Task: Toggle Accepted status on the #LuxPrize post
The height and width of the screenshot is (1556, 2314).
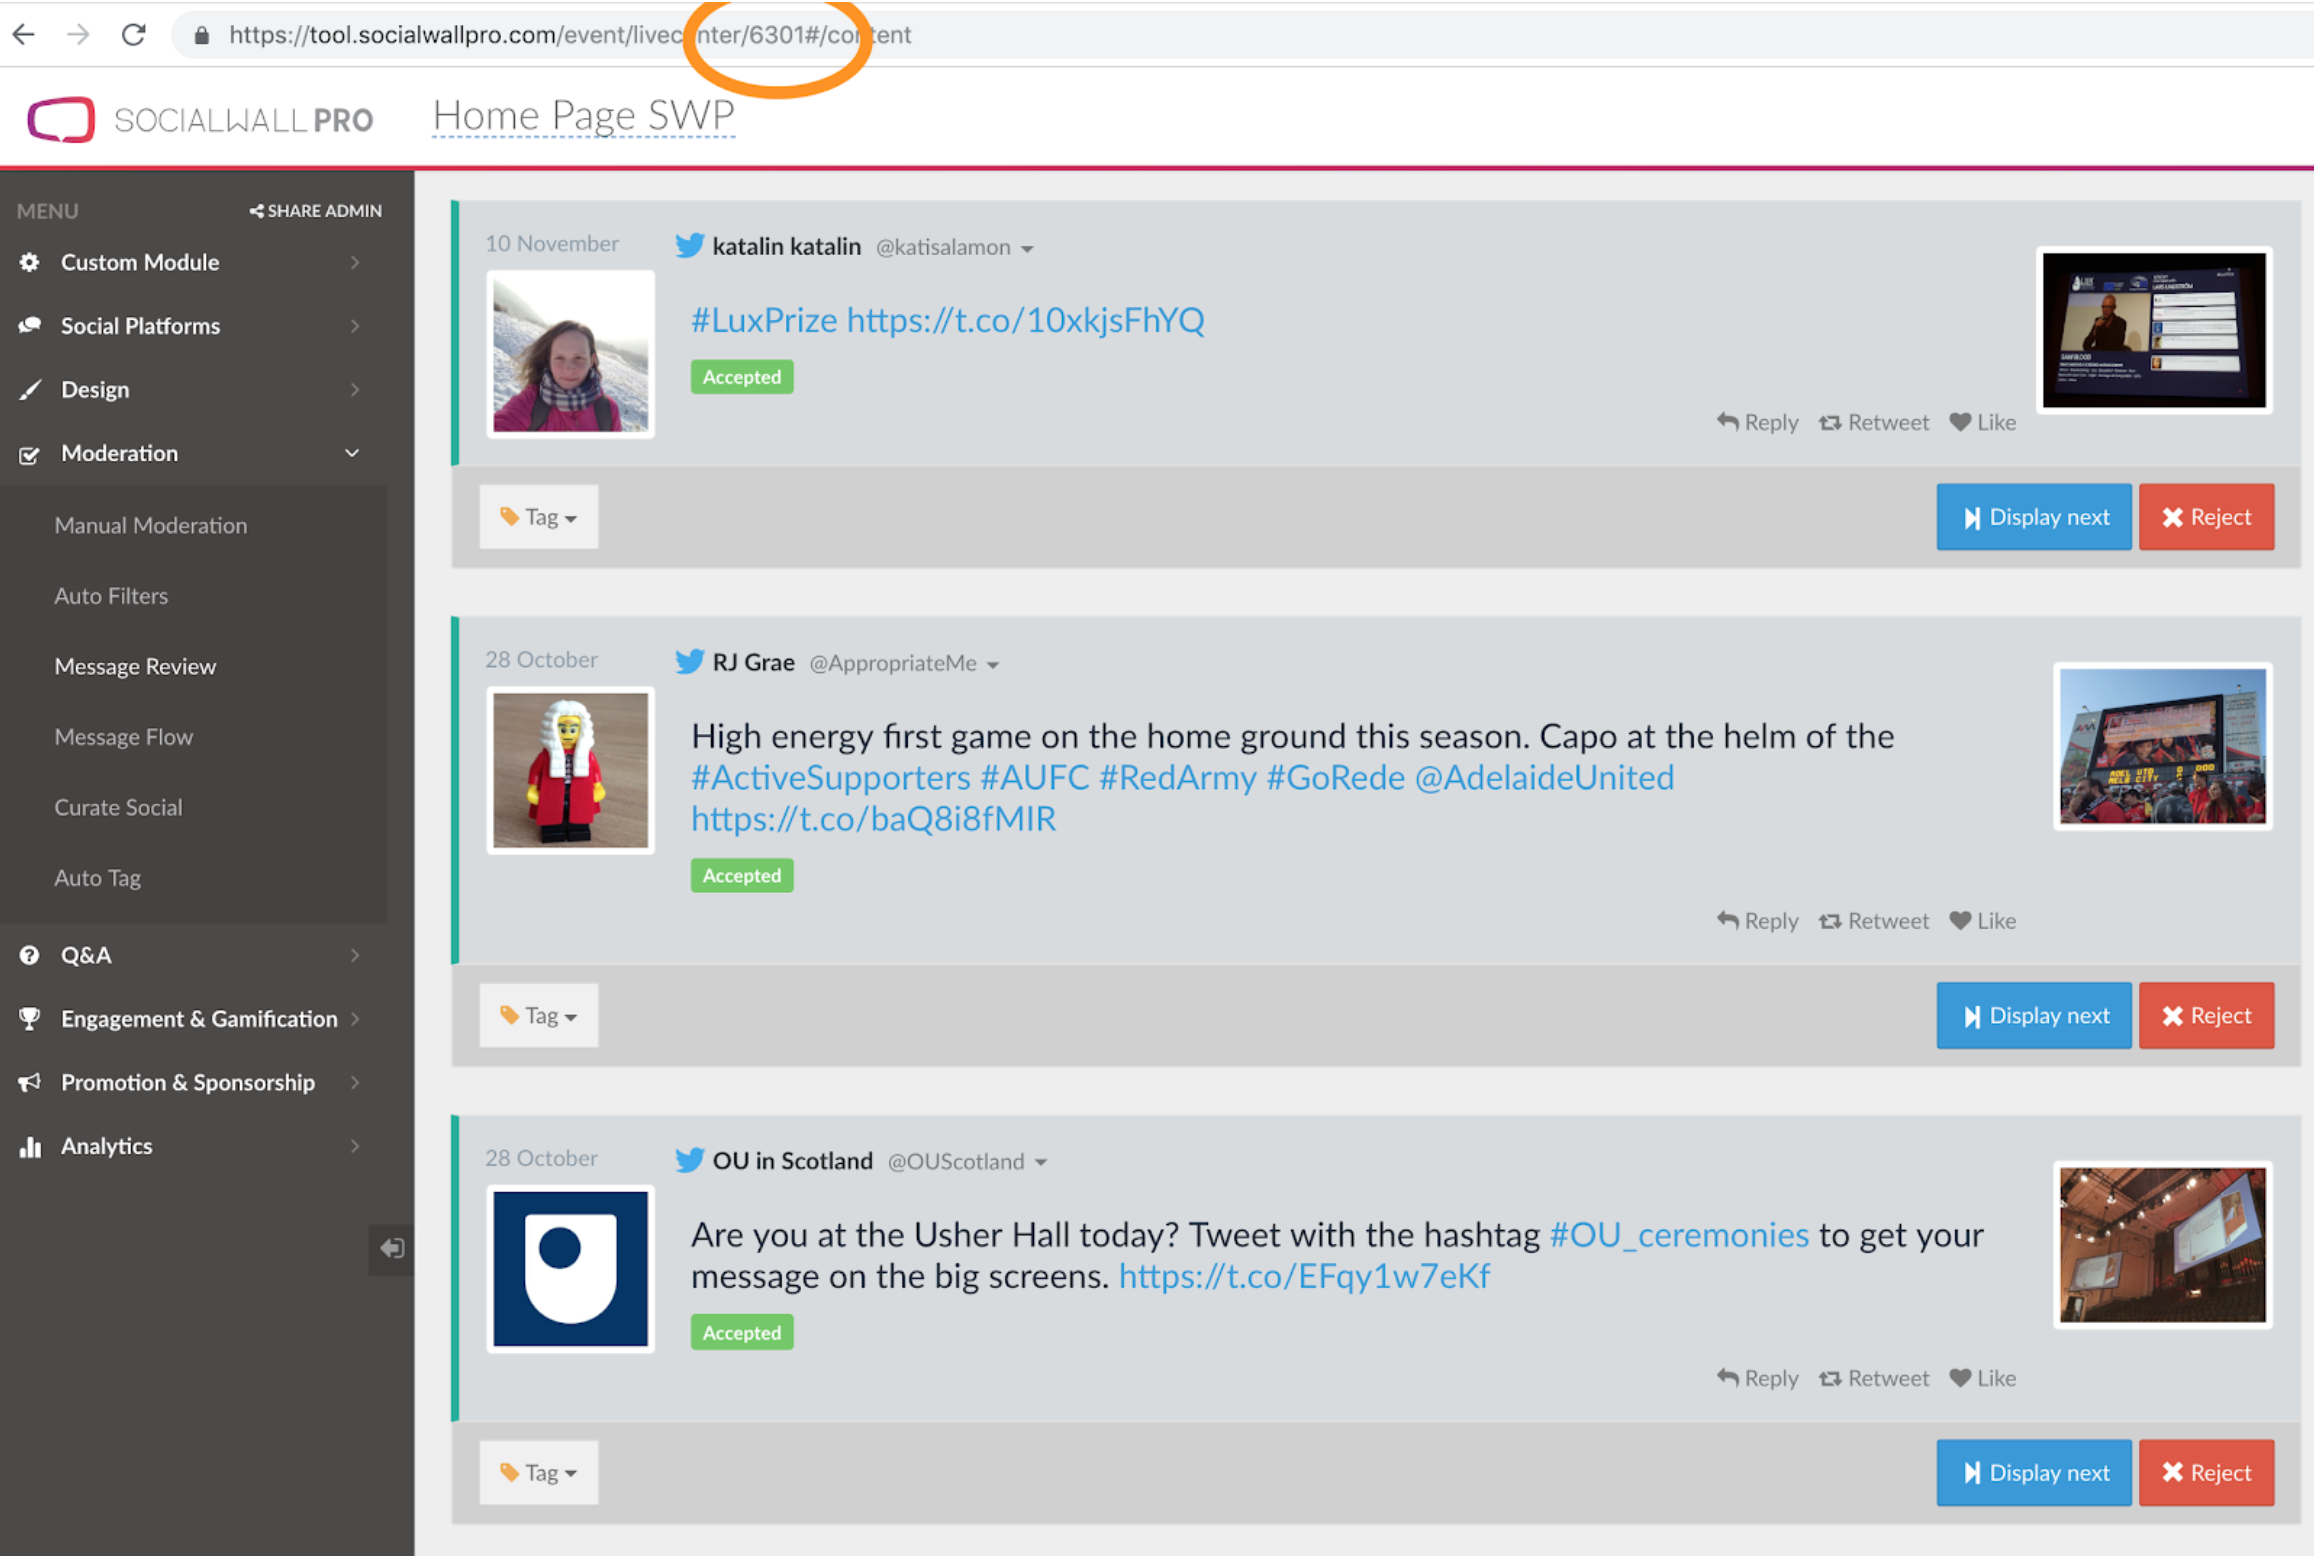Action: click(x=741, y=377)
